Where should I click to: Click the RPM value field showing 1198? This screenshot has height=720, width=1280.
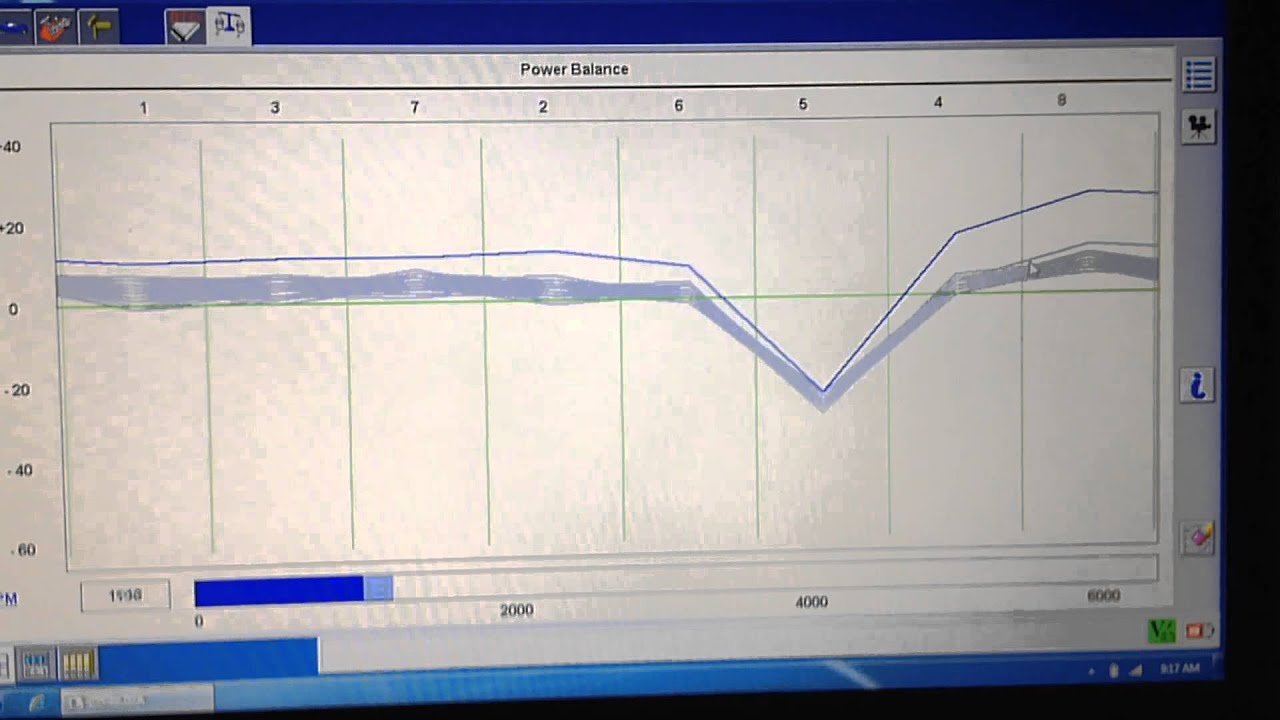pyautogui.click(x=125, y=595)
